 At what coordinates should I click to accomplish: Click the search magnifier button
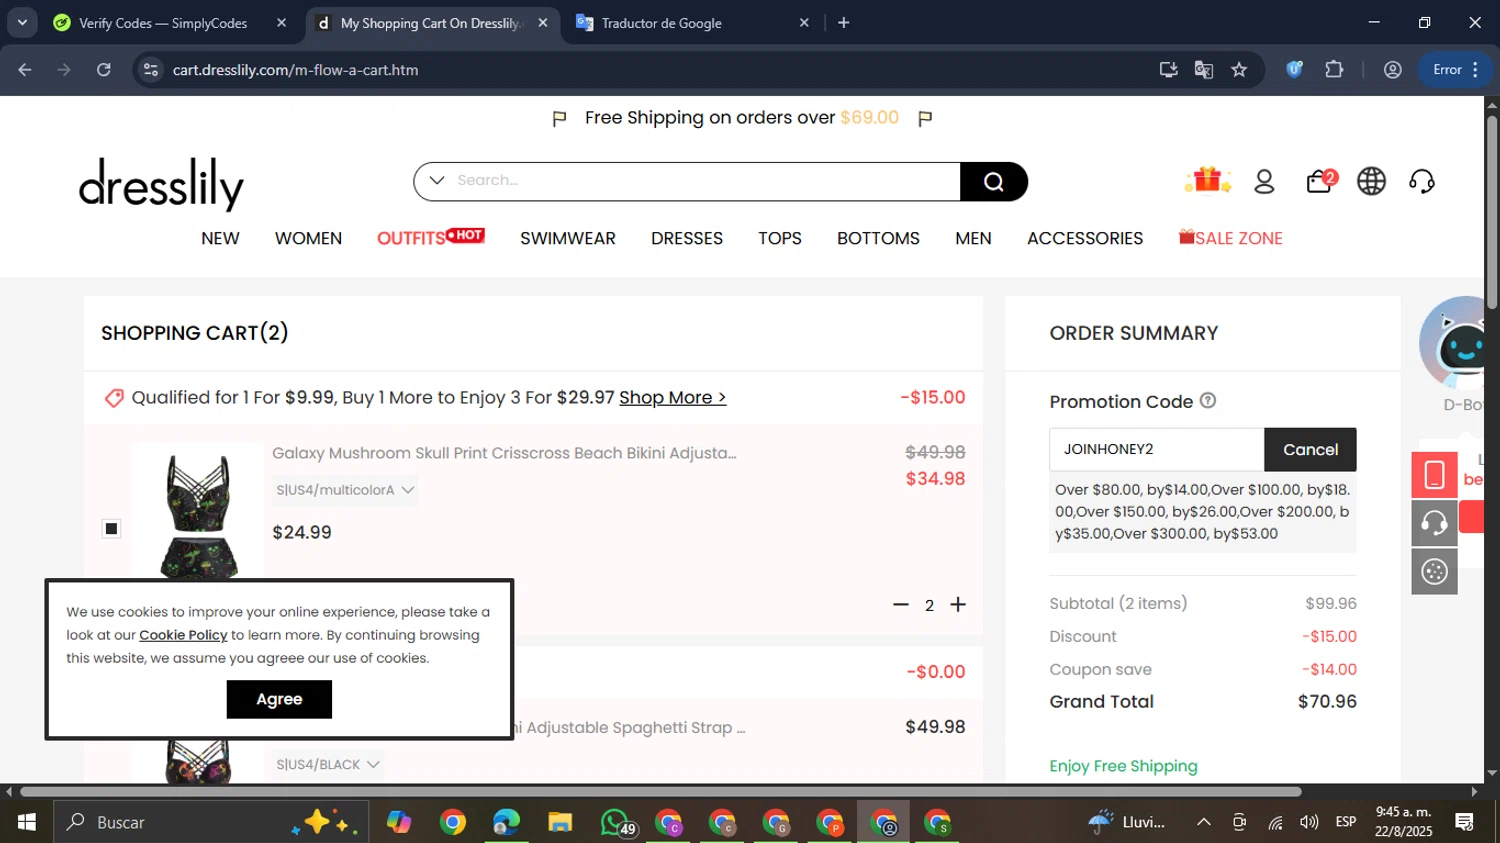point(993,181)
